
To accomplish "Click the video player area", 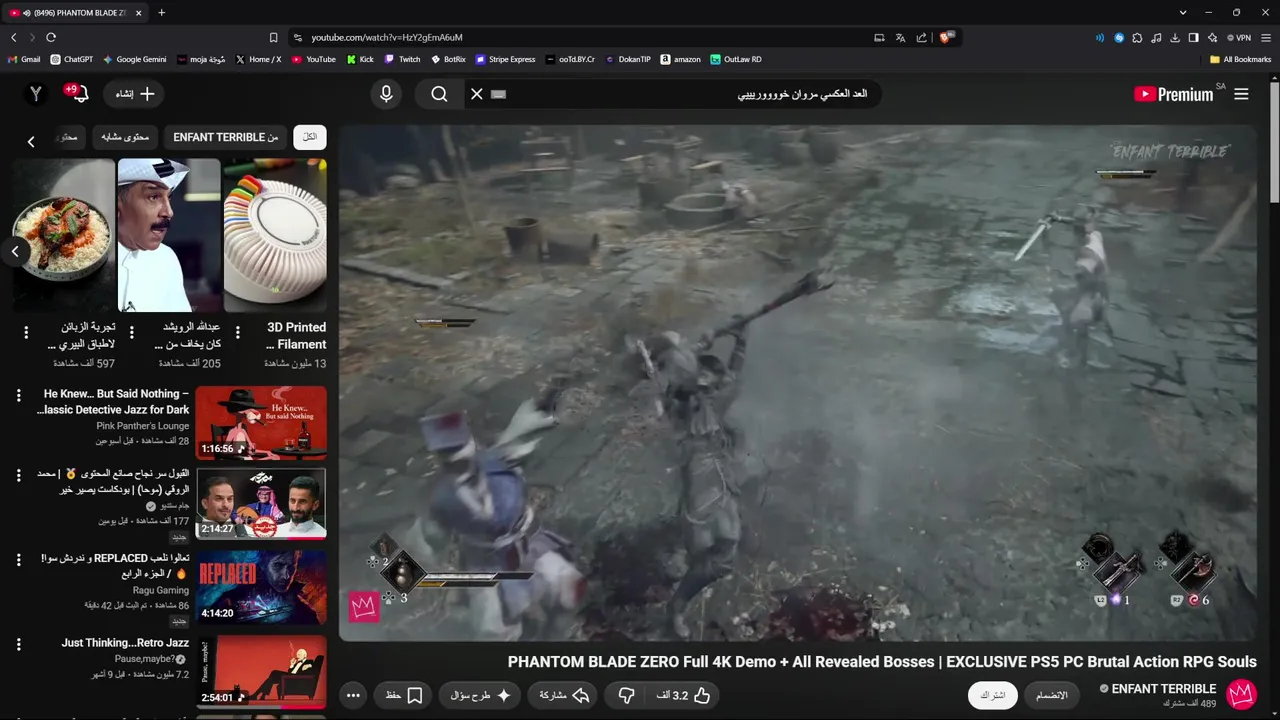I will click(x=798, y=382).
